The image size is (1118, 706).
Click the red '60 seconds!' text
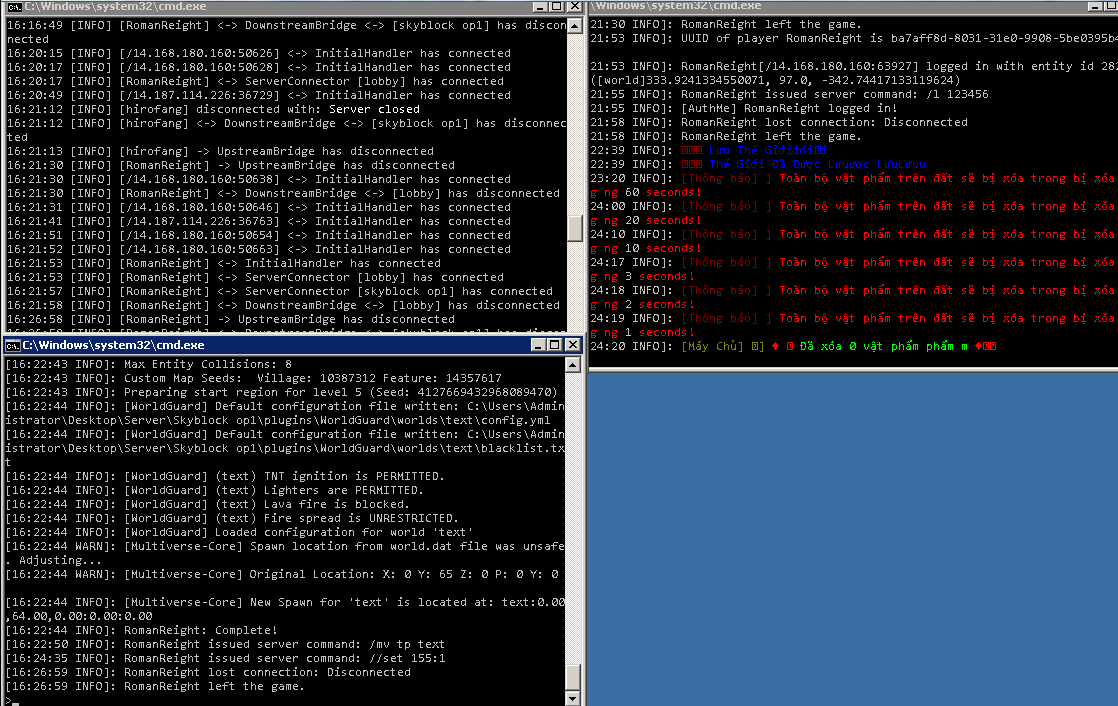(x=663, y=193)
